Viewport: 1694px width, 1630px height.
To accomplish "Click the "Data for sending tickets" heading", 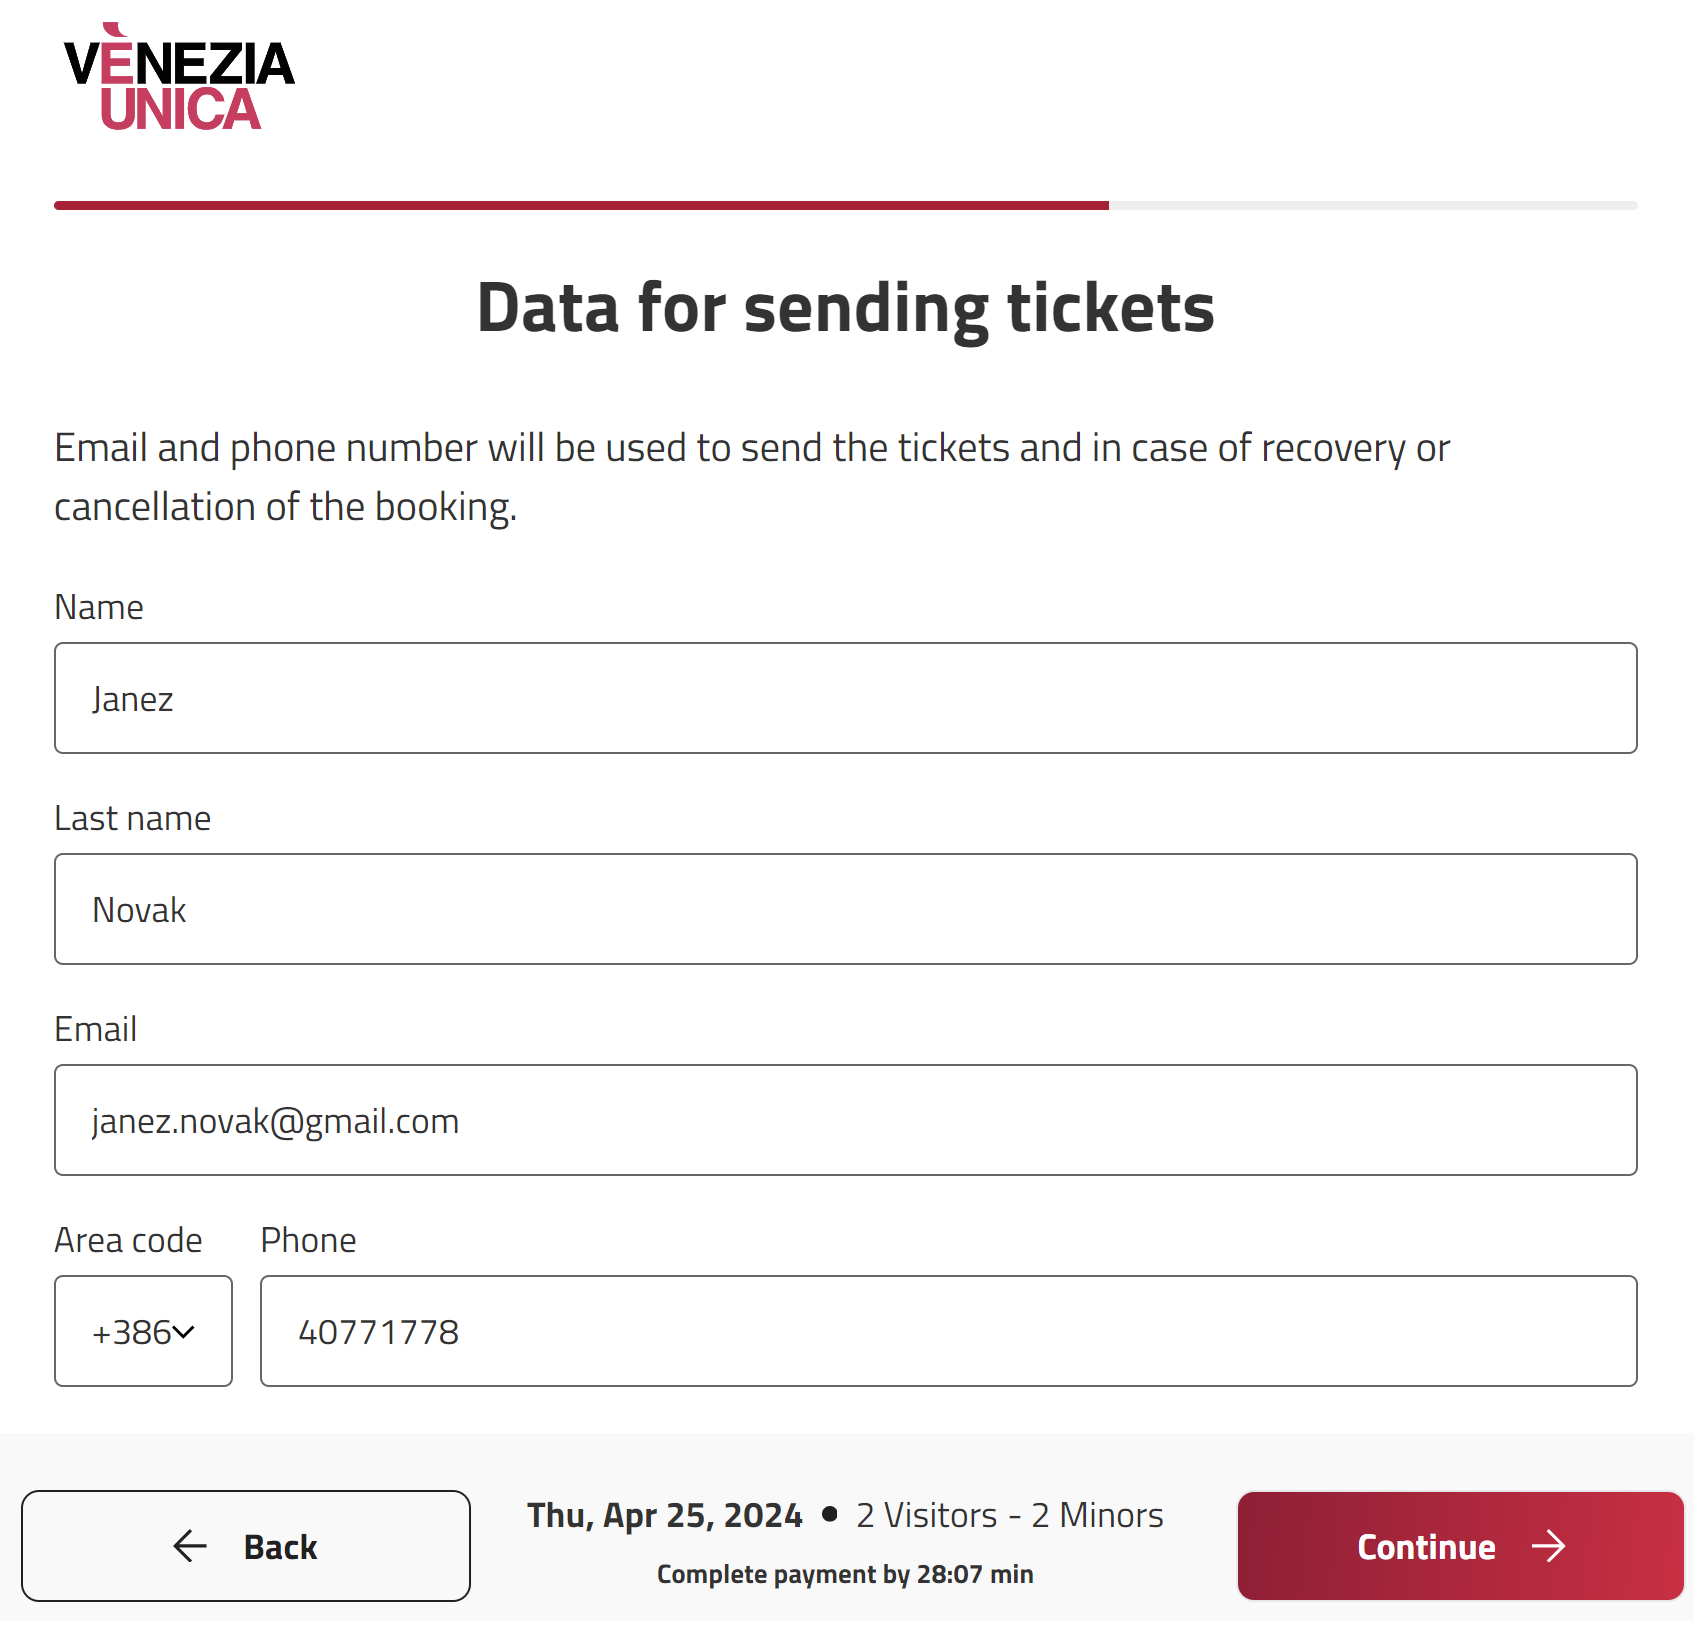I will (845, 307).
